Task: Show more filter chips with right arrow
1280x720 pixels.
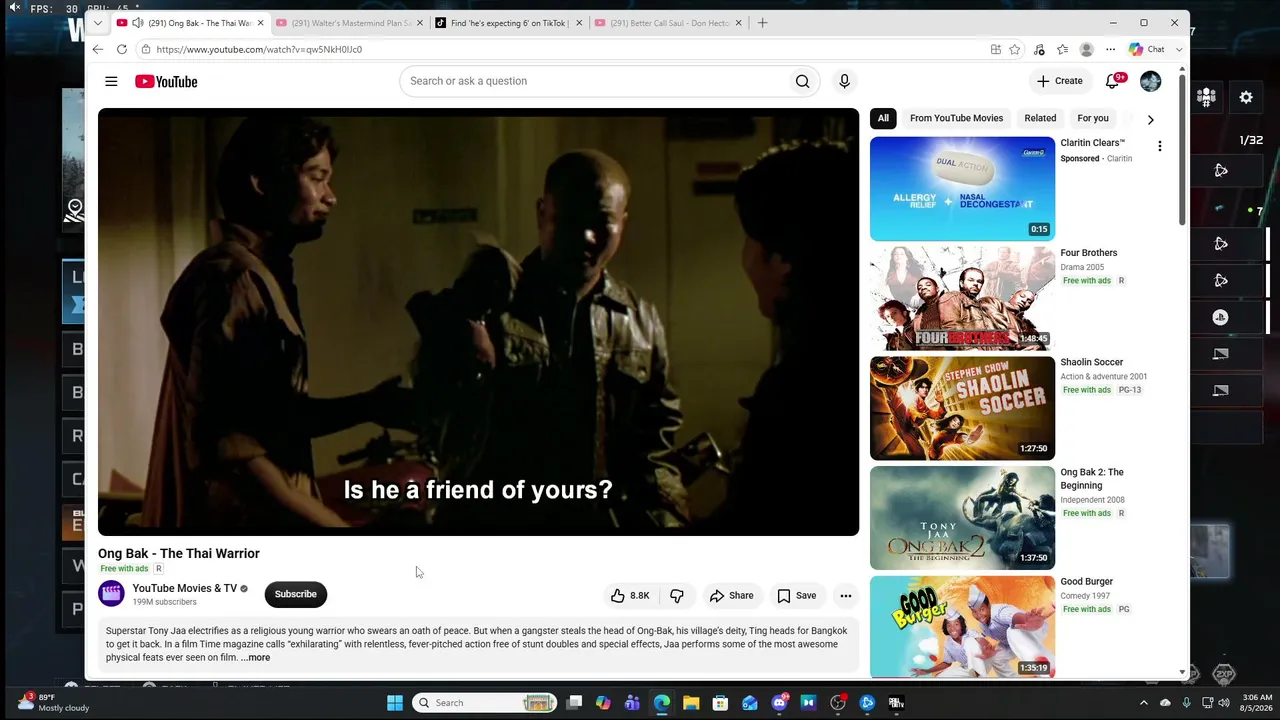Action: [x=1150, y=119]
